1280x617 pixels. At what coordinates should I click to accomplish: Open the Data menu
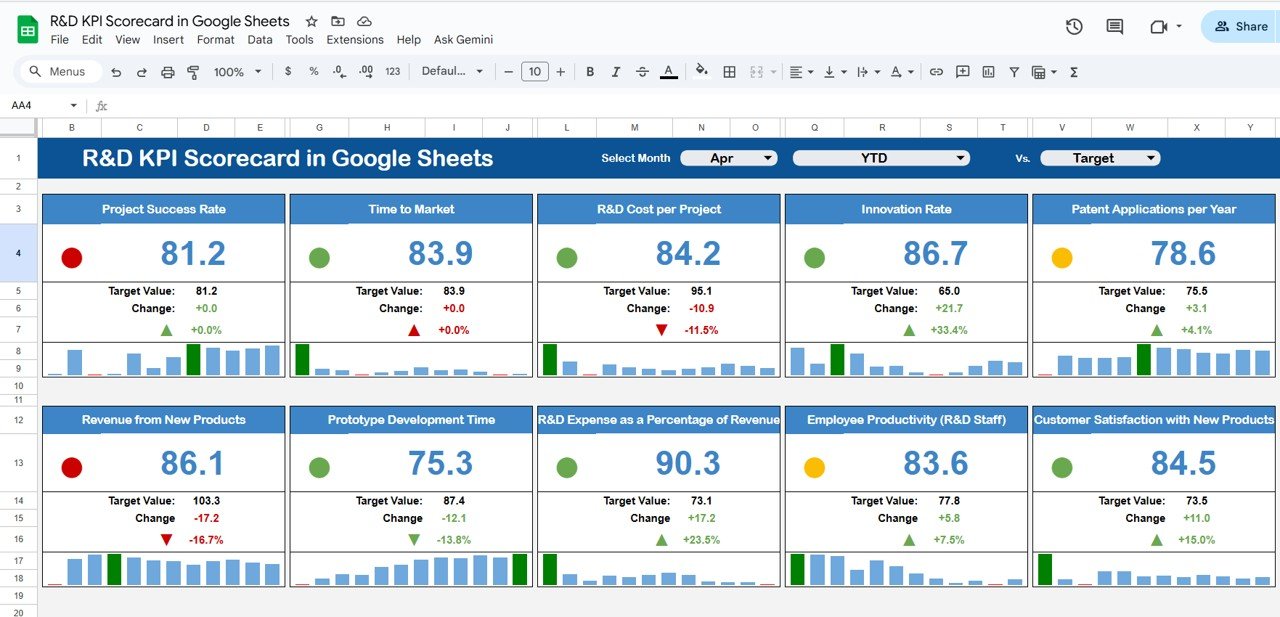[260, 40]
